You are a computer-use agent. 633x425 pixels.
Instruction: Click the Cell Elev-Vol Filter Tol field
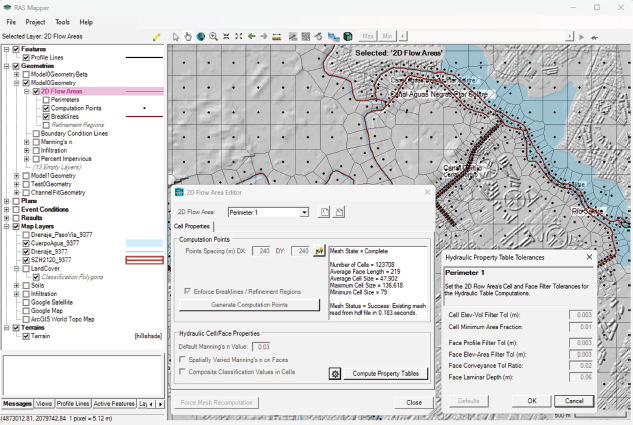[579, 314]
